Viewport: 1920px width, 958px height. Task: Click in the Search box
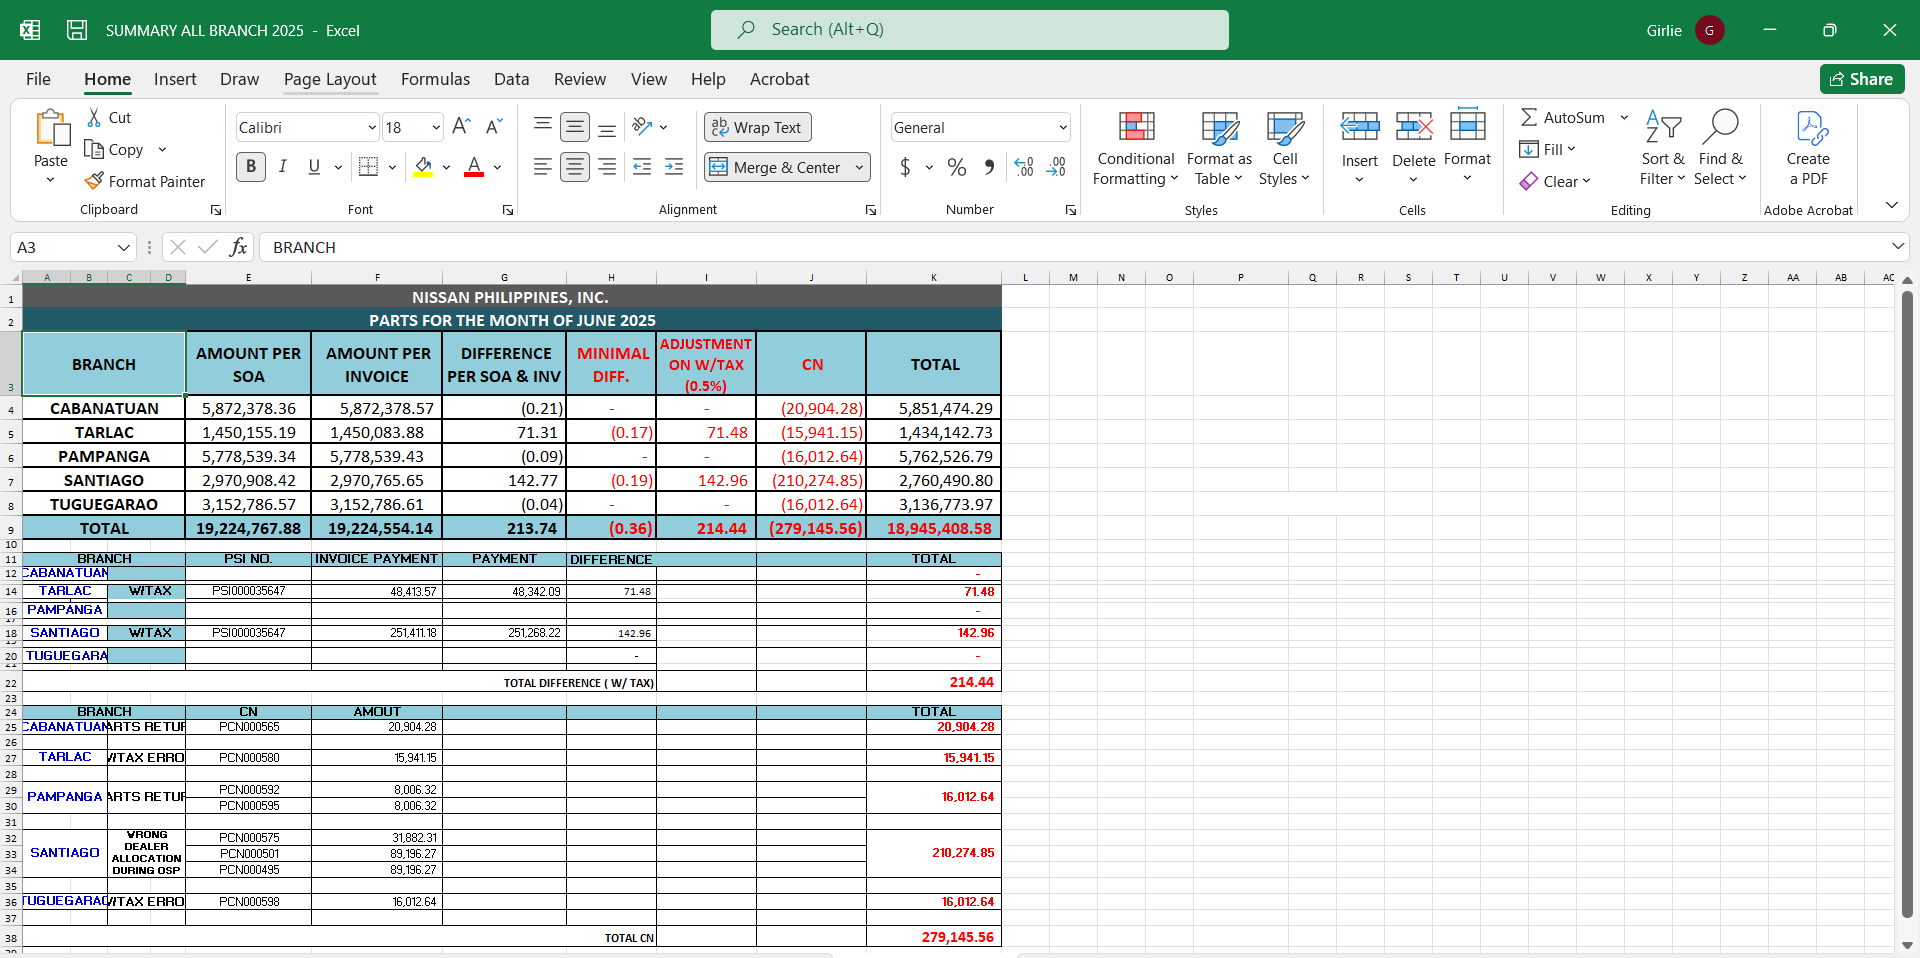click(969, 30)
